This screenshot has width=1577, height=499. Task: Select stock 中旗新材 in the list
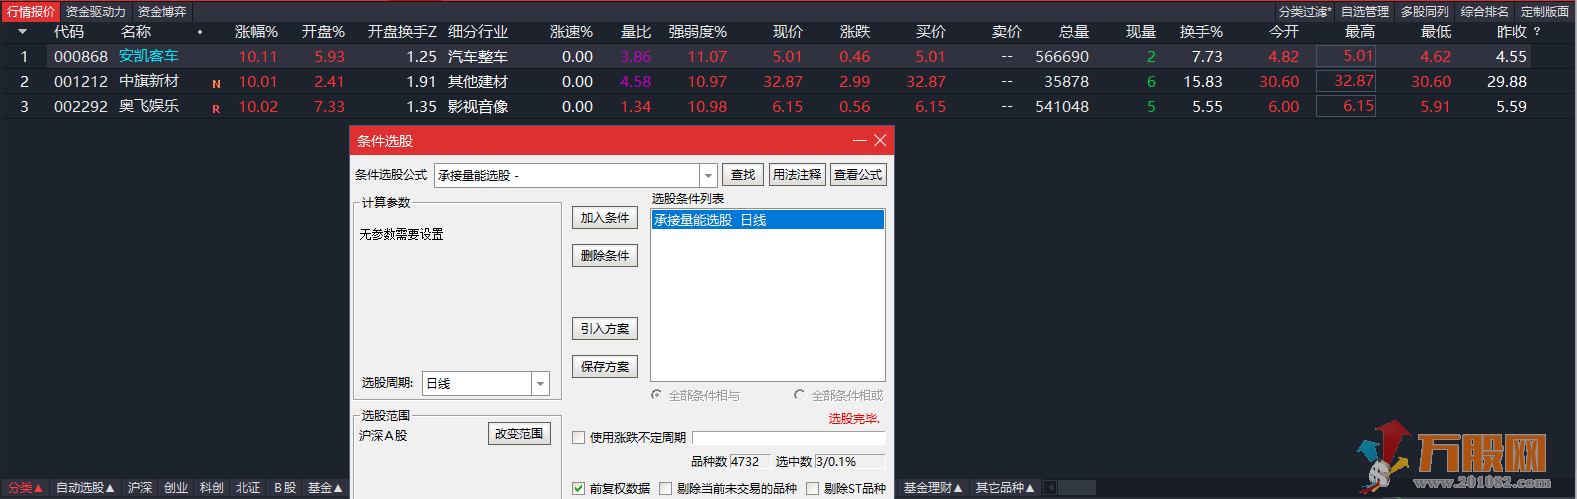pyautogui.click(x=148, y=81)
